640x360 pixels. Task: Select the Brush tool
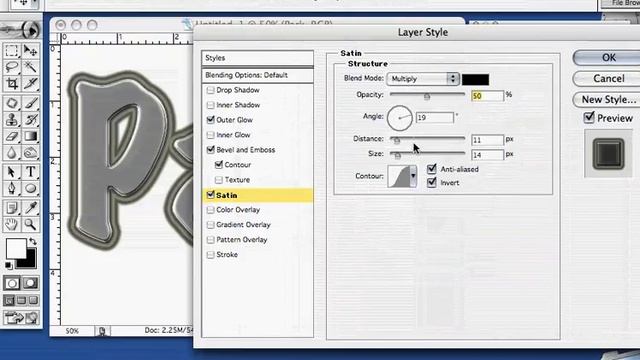tap(31, 103)
